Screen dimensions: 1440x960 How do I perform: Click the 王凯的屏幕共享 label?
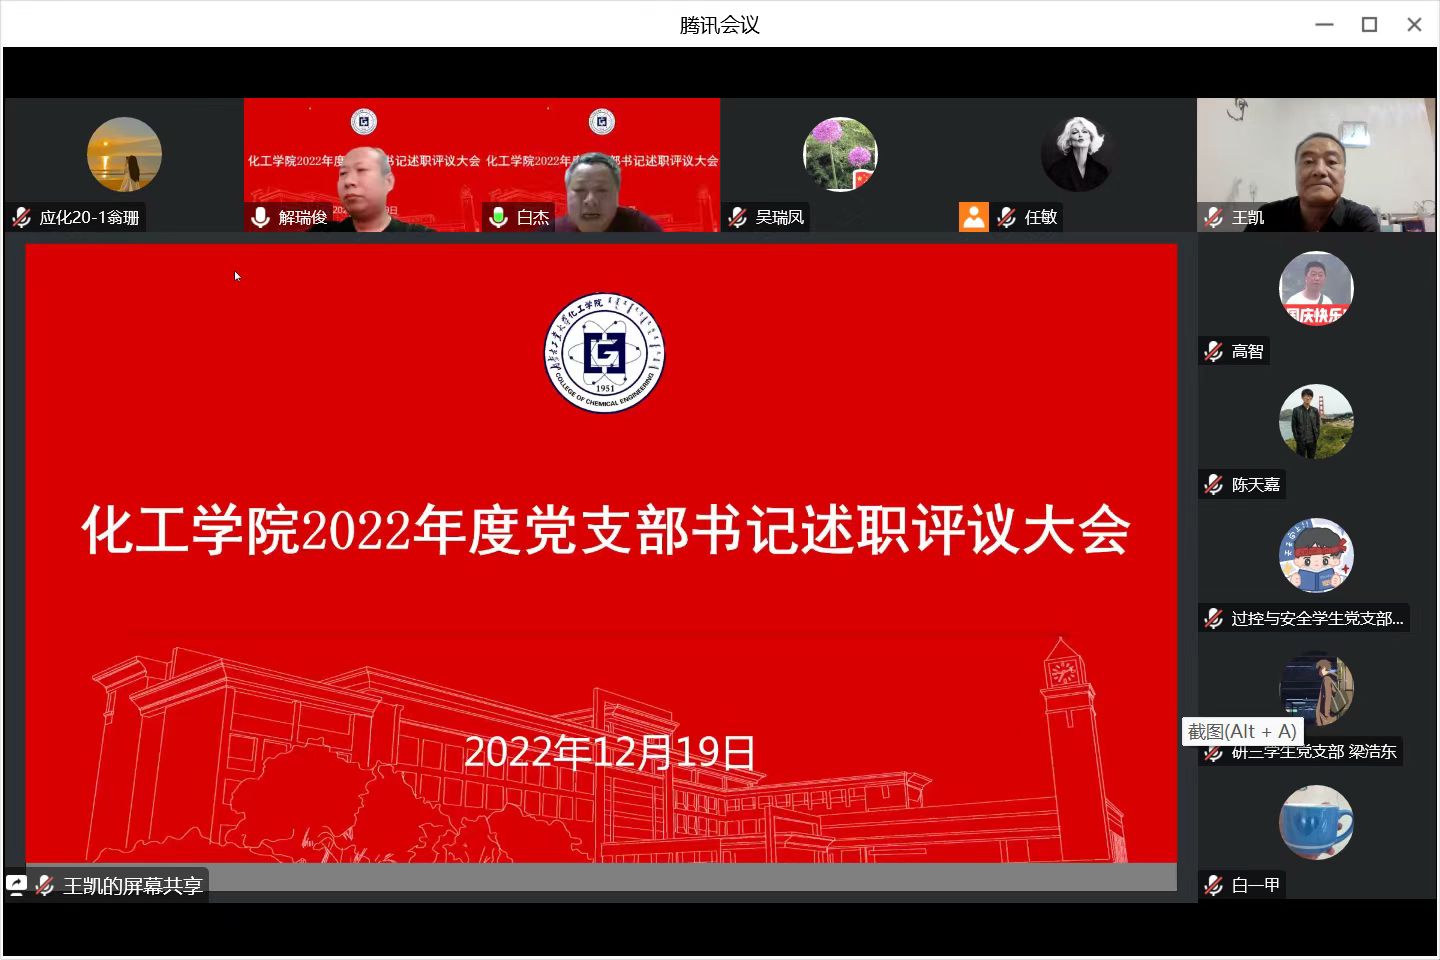click(132, 886)
